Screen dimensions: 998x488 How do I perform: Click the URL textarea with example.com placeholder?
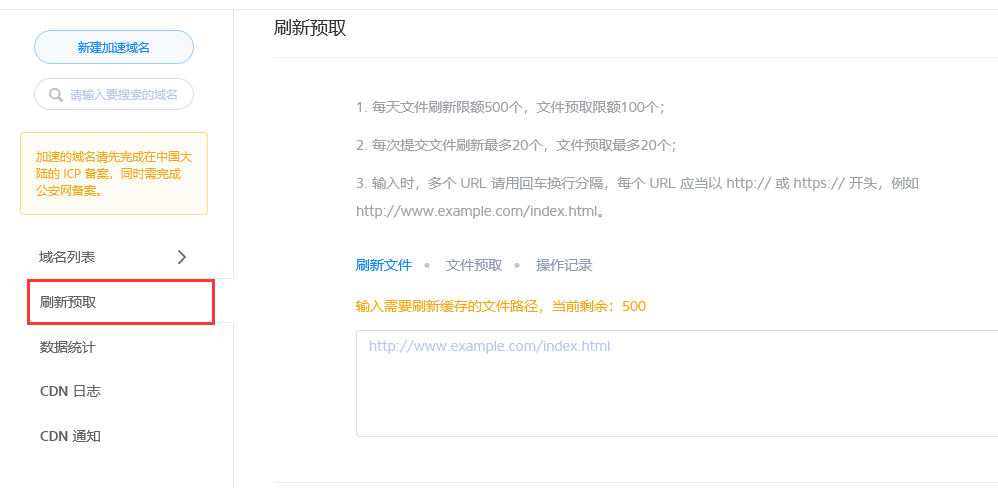pos(677,383)
